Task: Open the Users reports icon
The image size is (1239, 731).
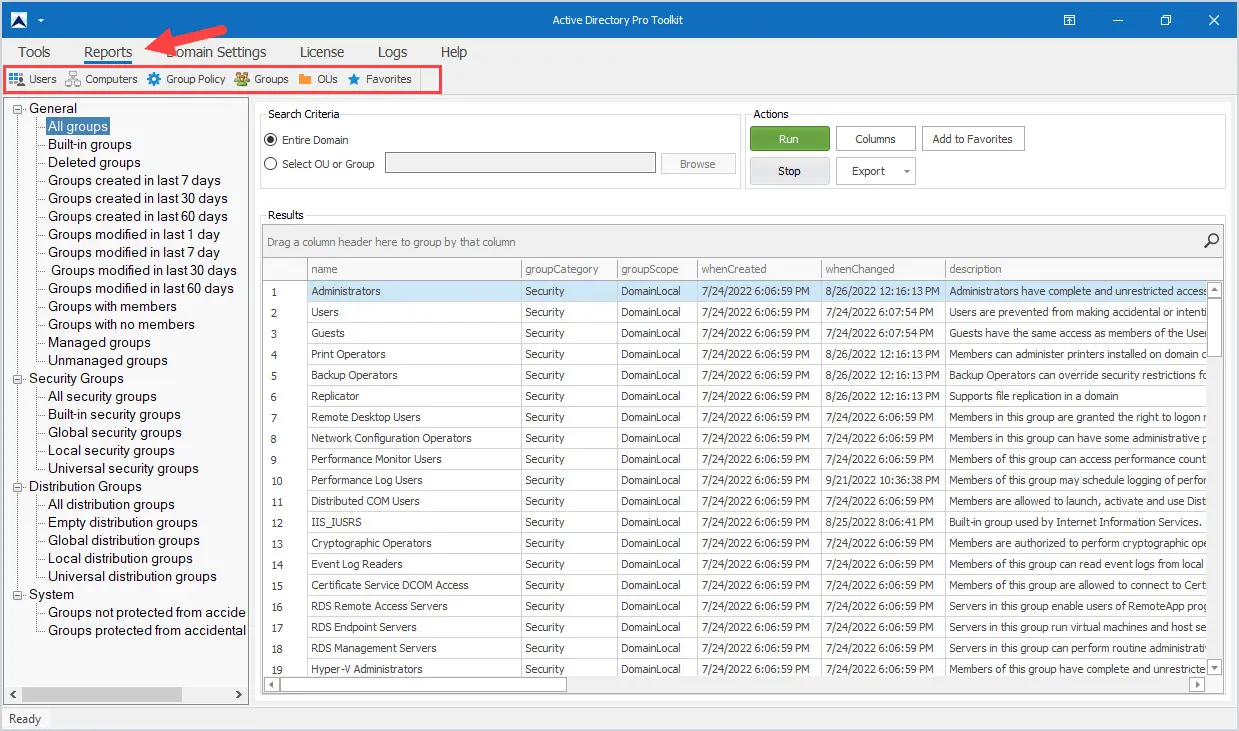Action: click(16, 79)
